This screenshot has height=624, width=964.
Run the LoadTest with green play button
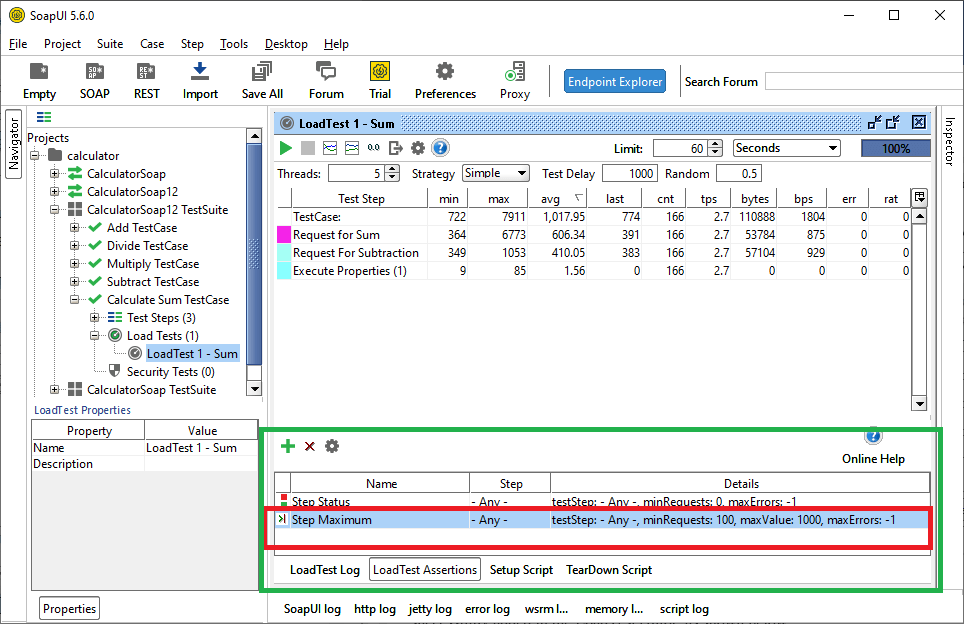[286, 148]
